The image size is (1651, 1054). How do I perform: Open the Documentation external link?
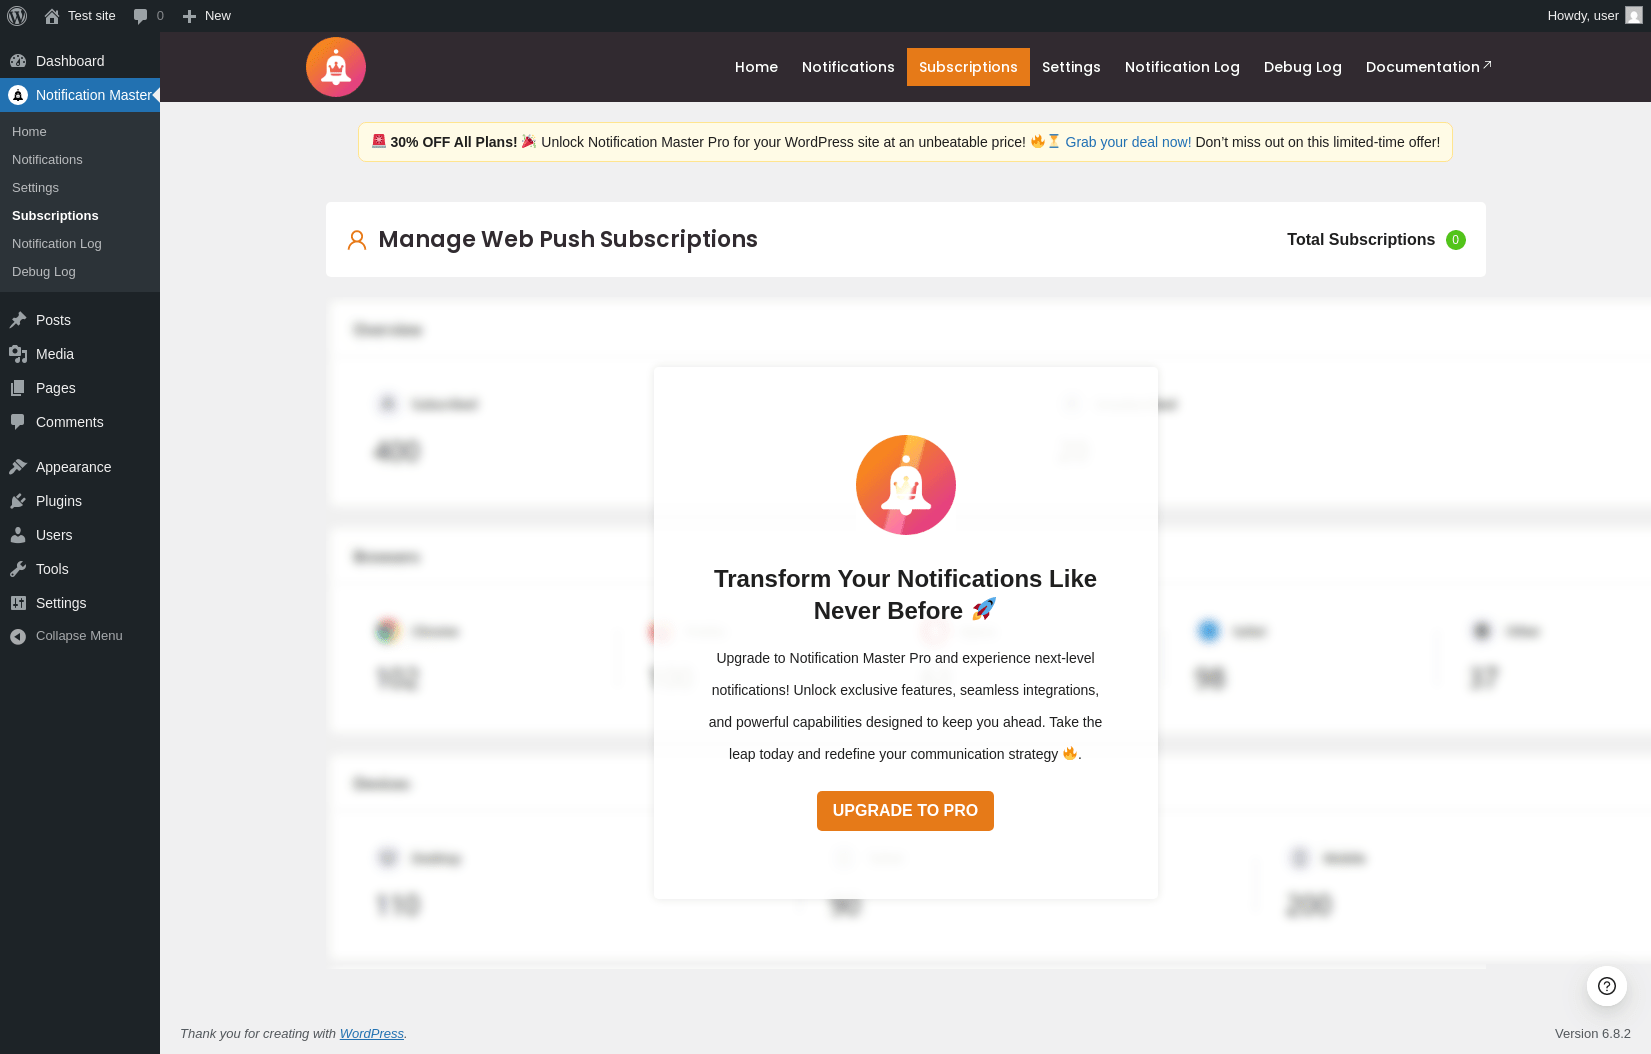click(1428, 67)
